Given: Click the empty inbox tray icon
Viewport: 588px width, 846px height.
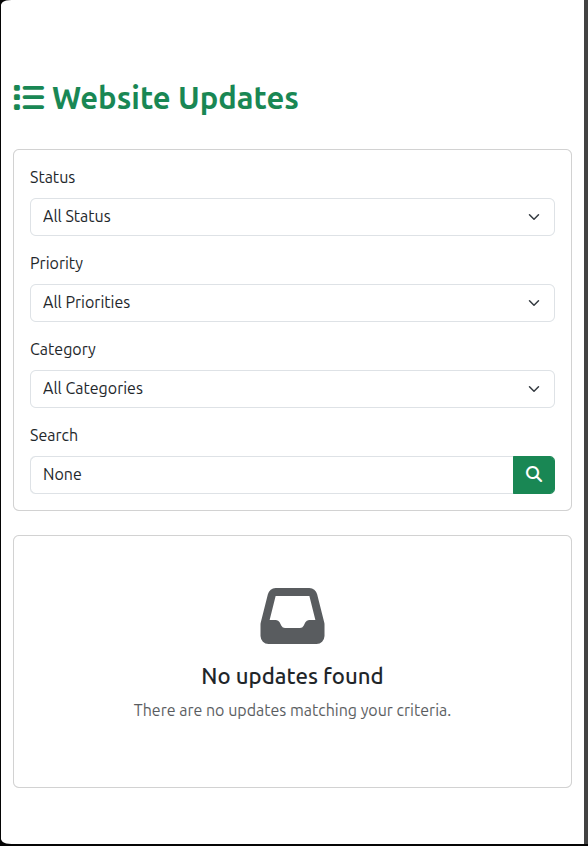Looking at the screenshot, I should pos(292,614).
